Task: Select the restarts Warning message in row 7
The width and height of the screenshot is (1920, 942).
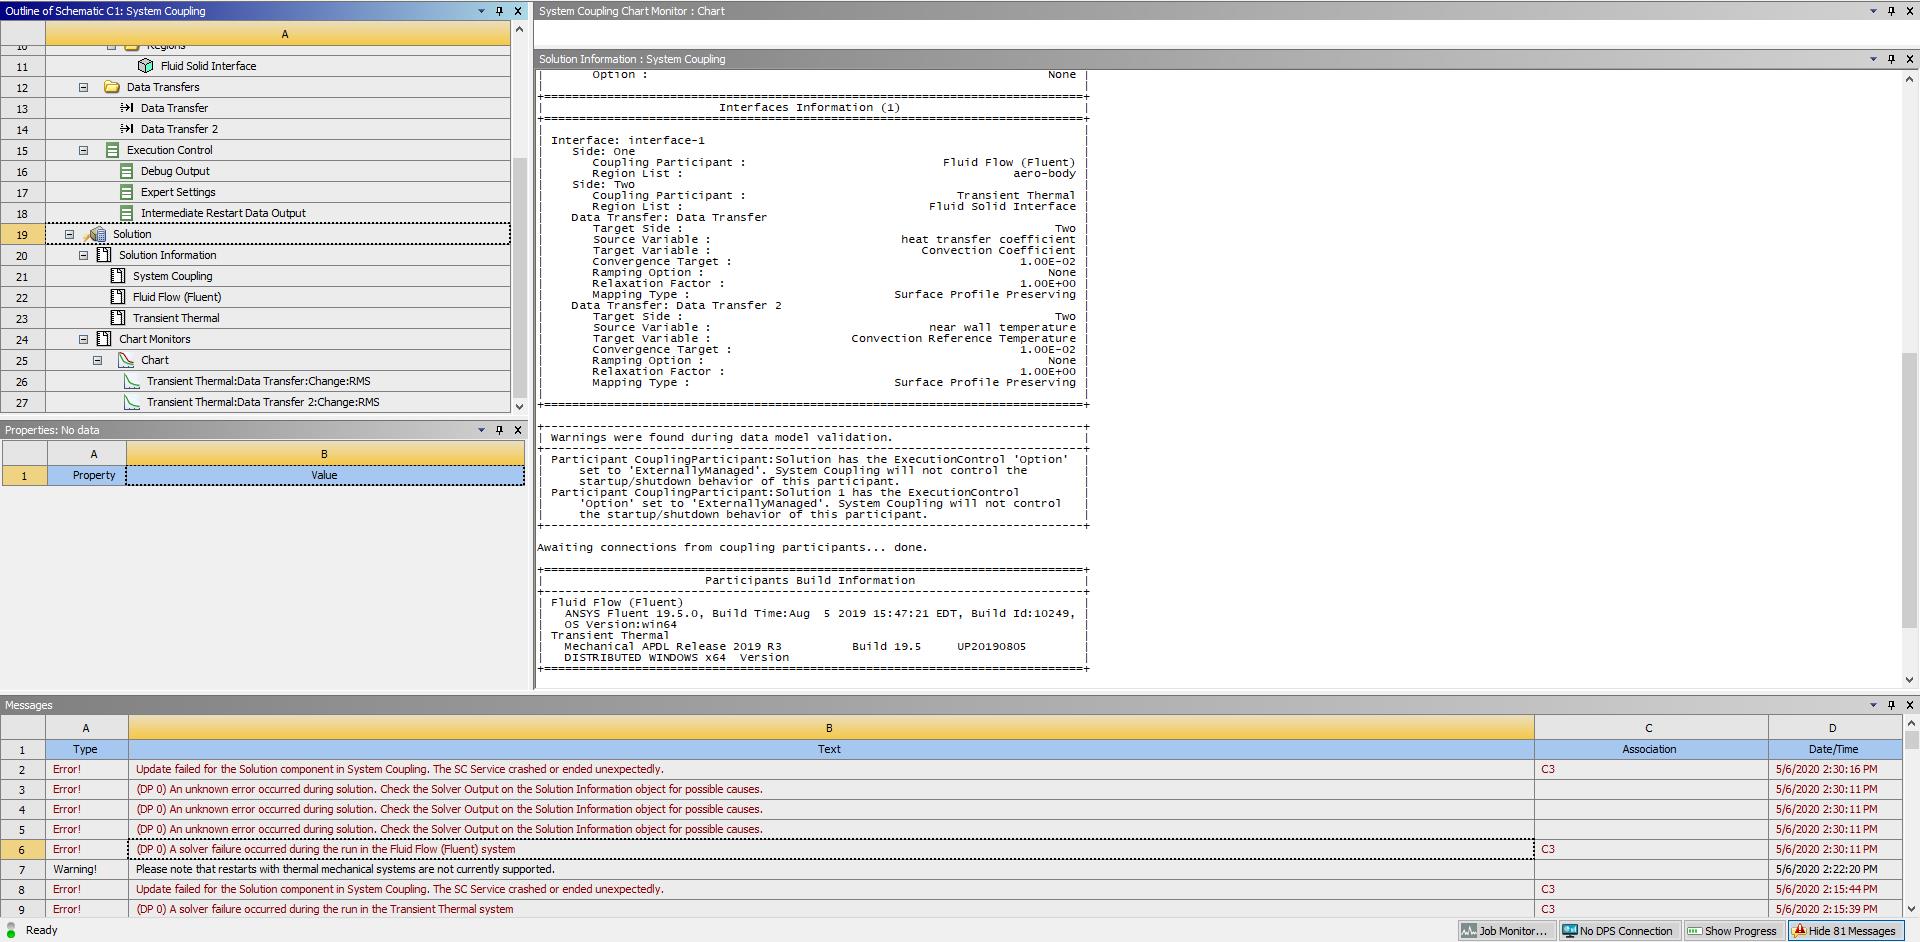Action: click(x=829, y=869)
